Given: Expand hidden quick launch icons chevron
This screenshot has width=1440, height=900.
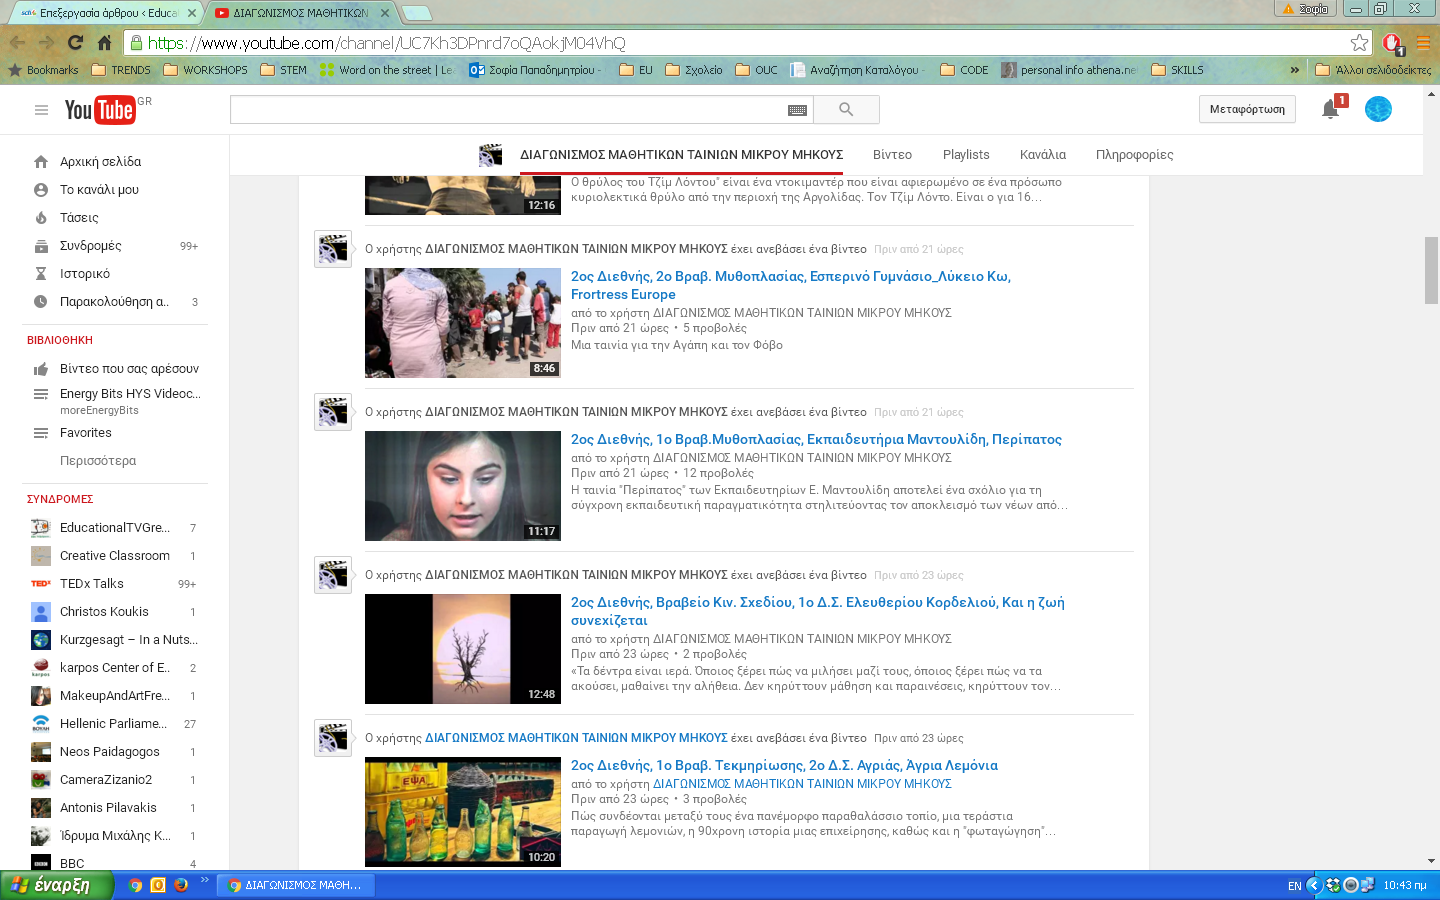Looking at the screenshot, I should pos(204,880).
